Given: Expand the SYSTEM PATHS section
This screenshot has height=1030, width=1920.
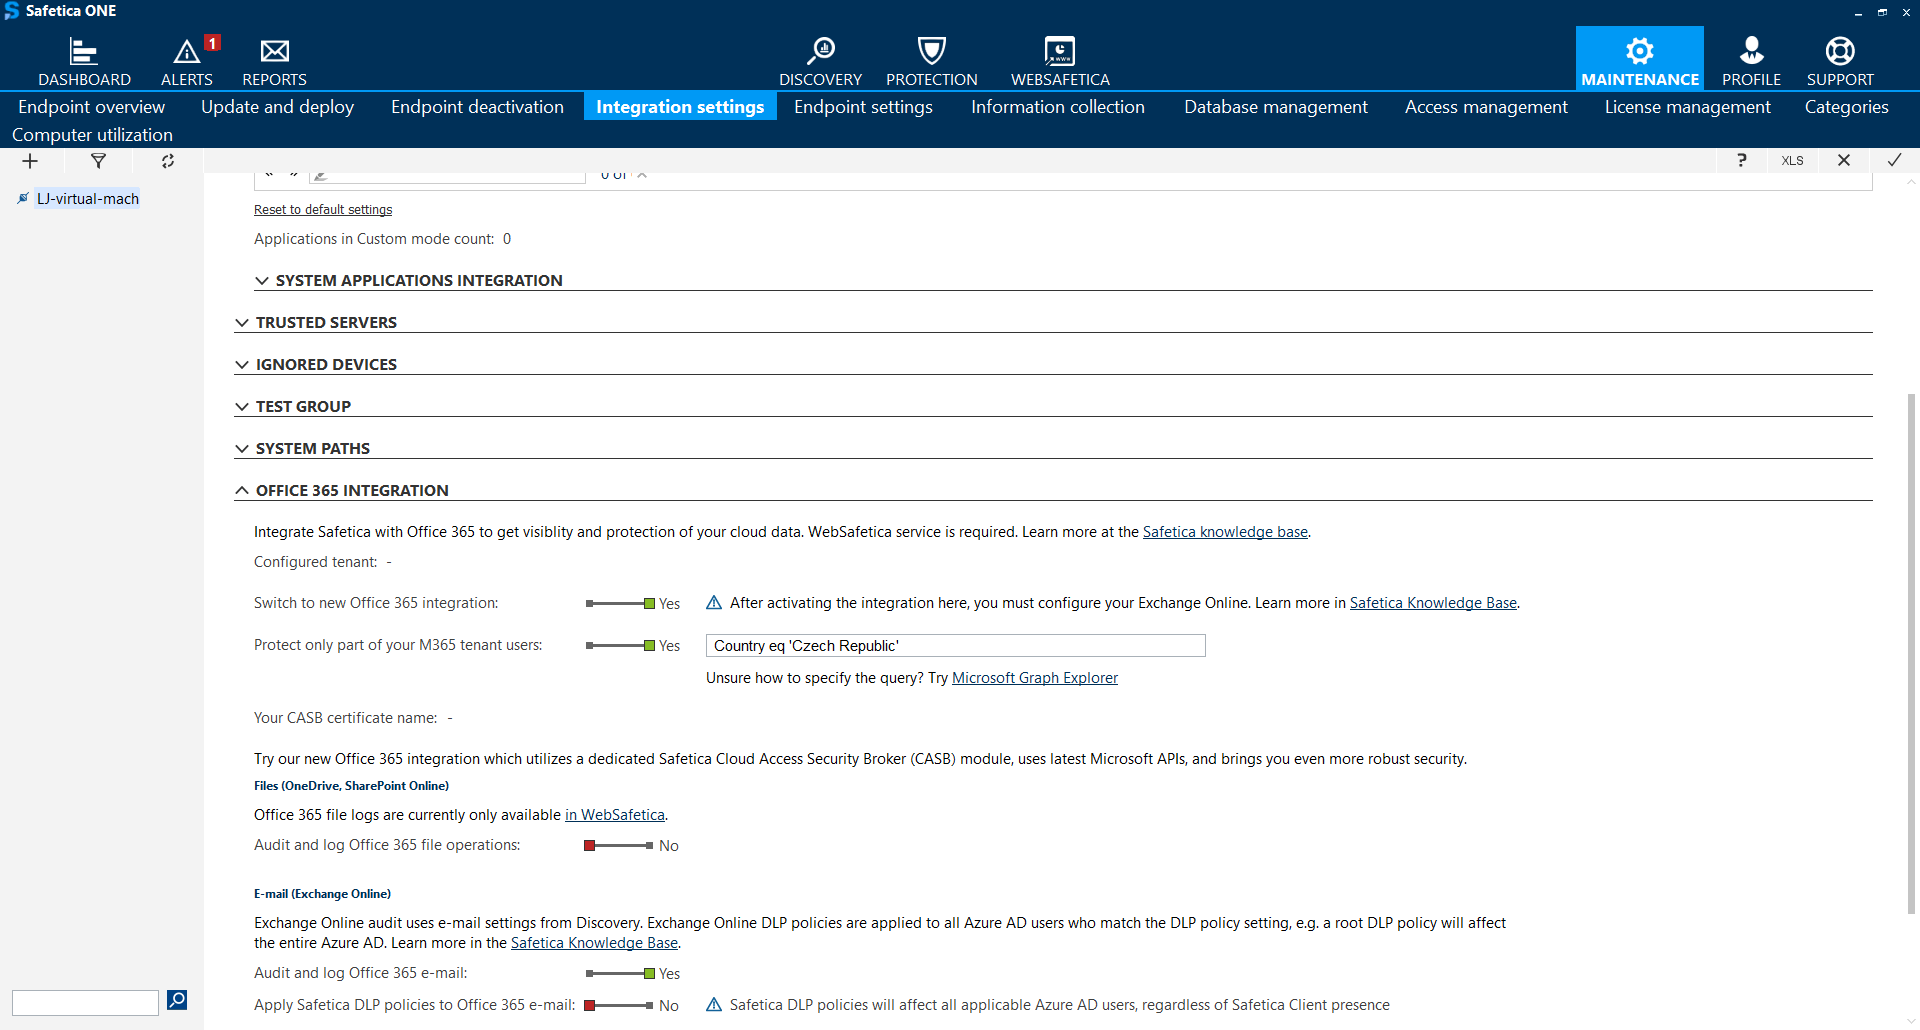Looking at the screenshot, I should [243, 448].
